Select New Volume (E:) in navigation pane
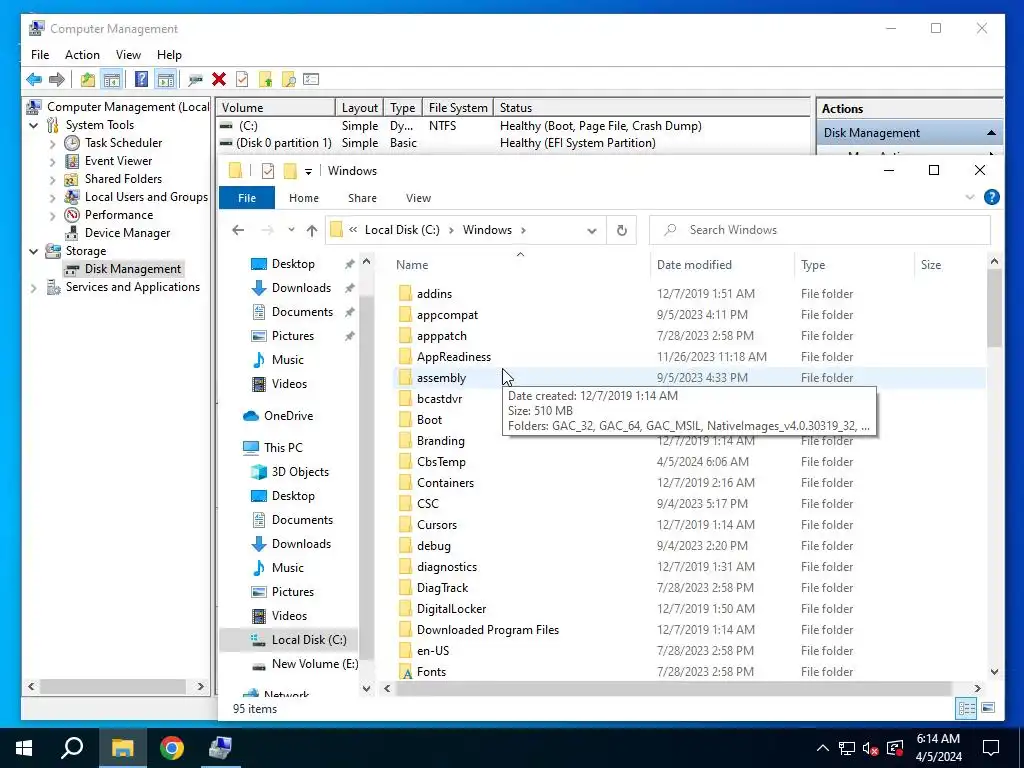Image resolution: width=1024 pixels, height=768 pixels. (x=315, y=664)
